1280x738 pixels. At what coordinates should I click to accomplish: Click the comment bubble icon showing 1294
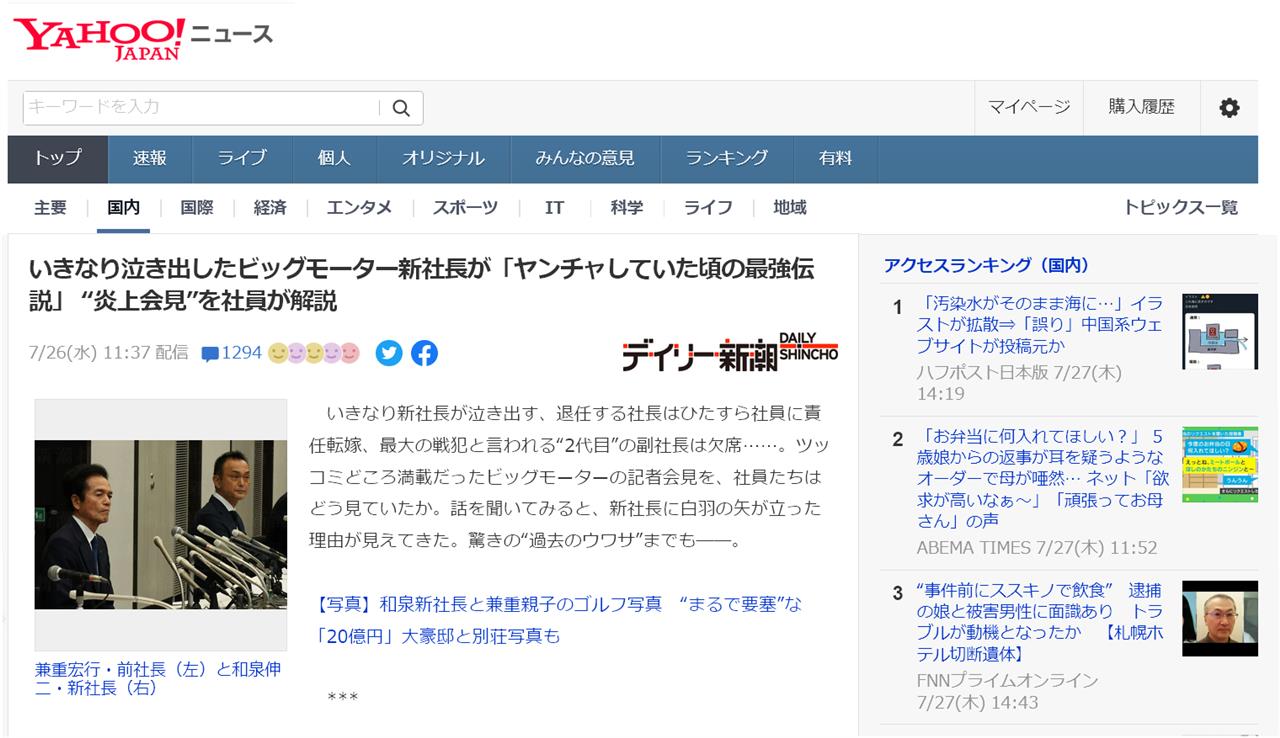[210, 353]
